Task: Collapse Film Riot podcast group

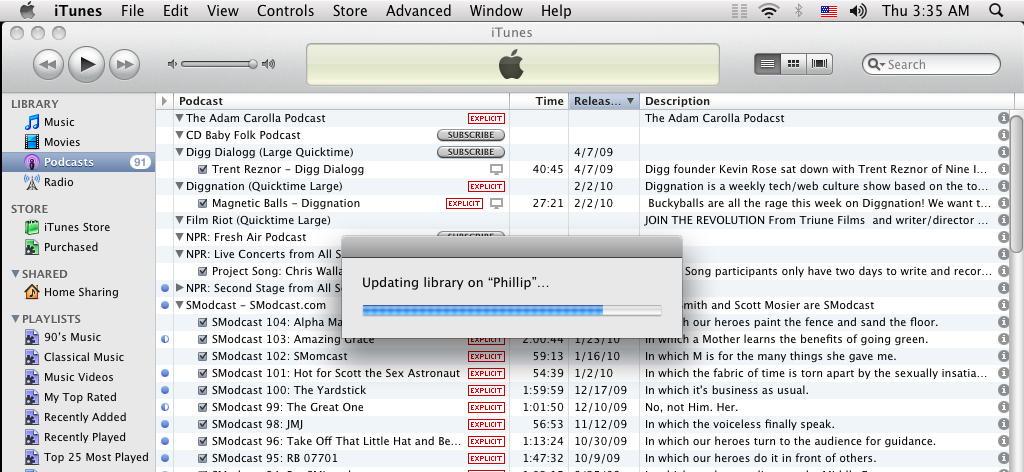Action: 180,220
